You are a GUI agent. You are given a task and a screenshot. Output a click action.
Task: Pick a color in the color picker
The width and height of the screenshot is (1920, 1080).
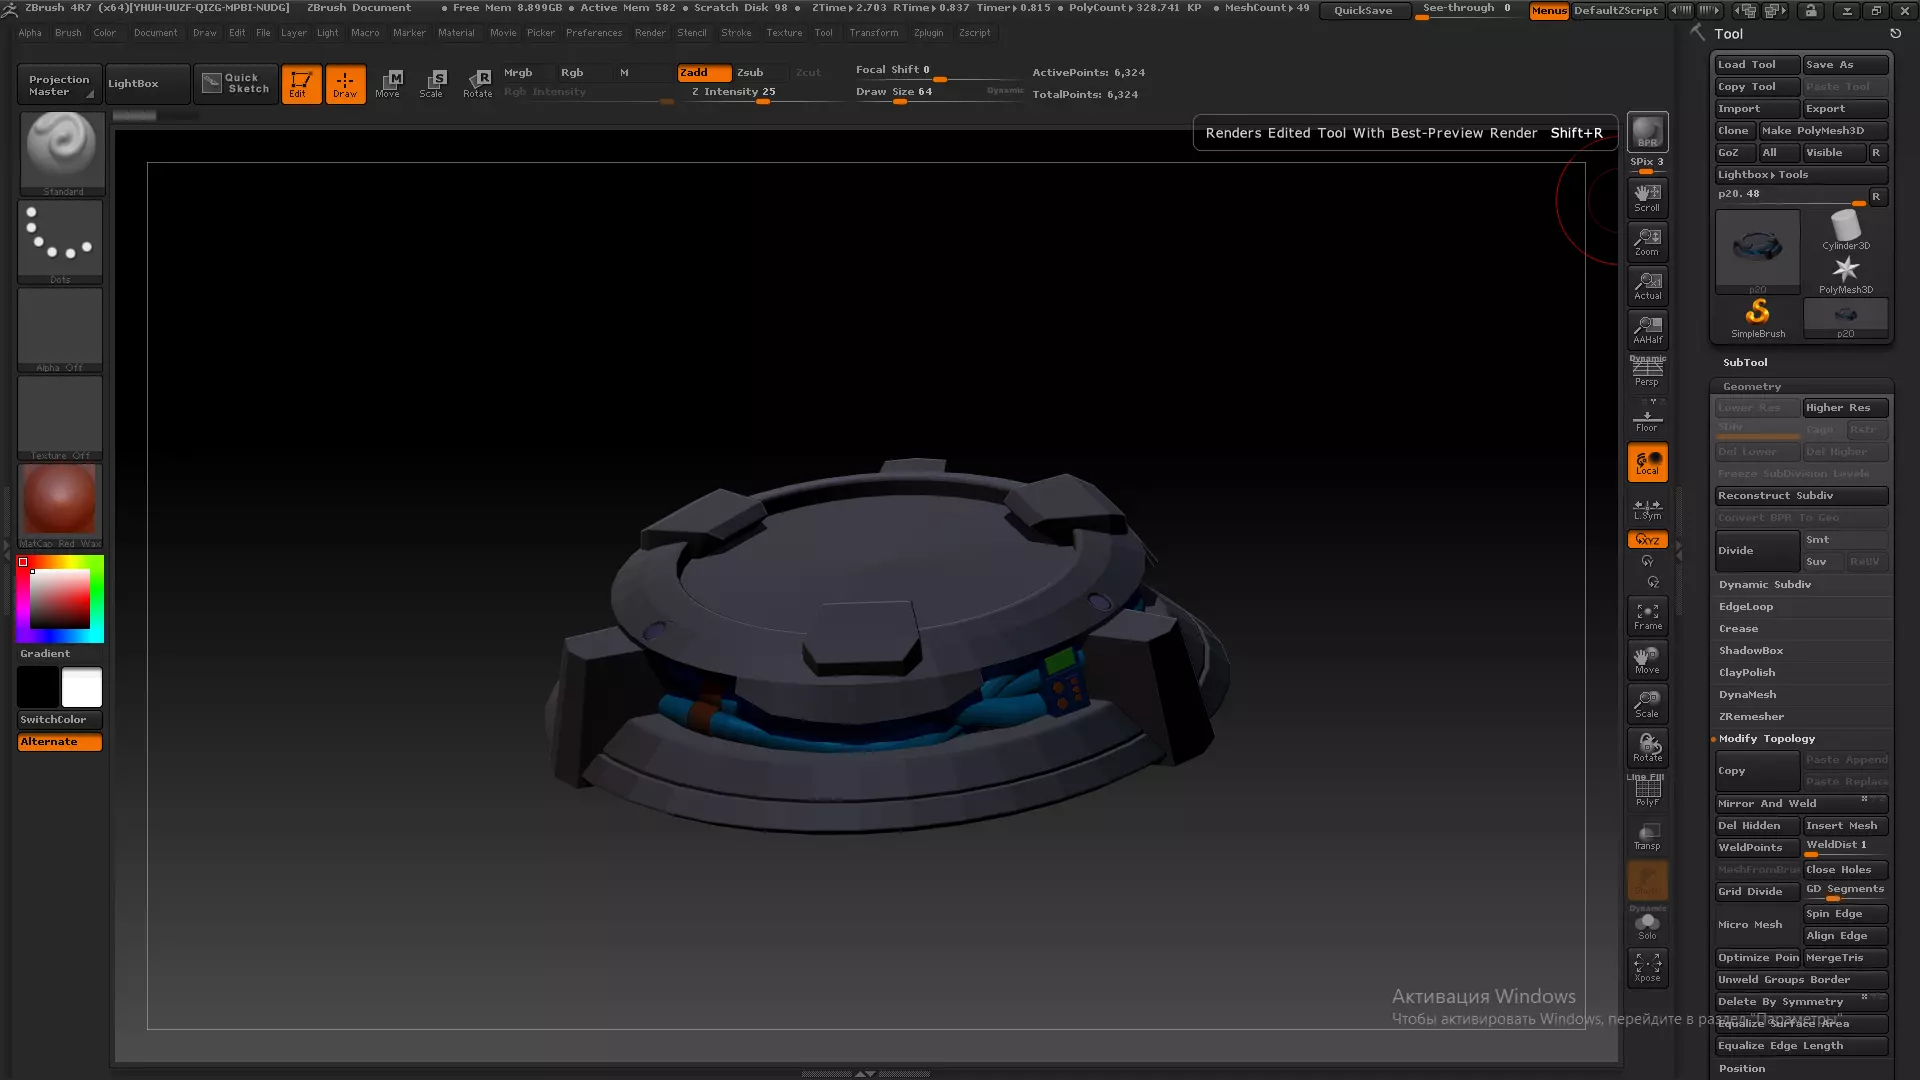(60, 599)
